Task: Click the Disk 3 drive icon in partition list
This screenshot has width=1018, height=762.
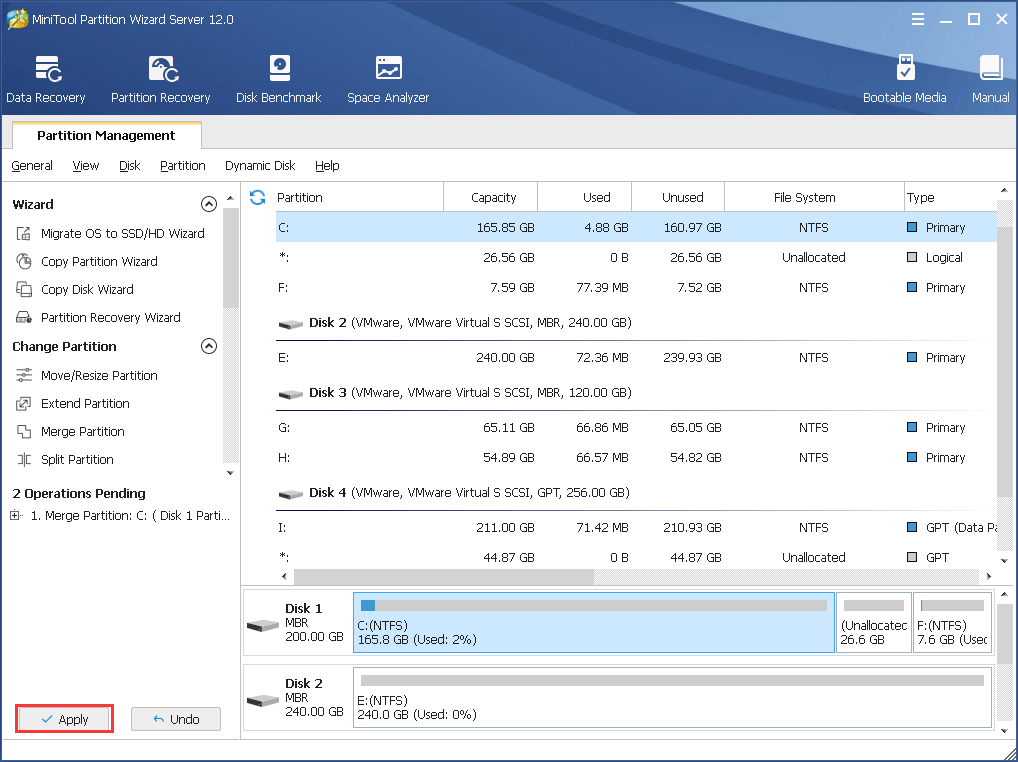Action: click(x=291, y=394)
